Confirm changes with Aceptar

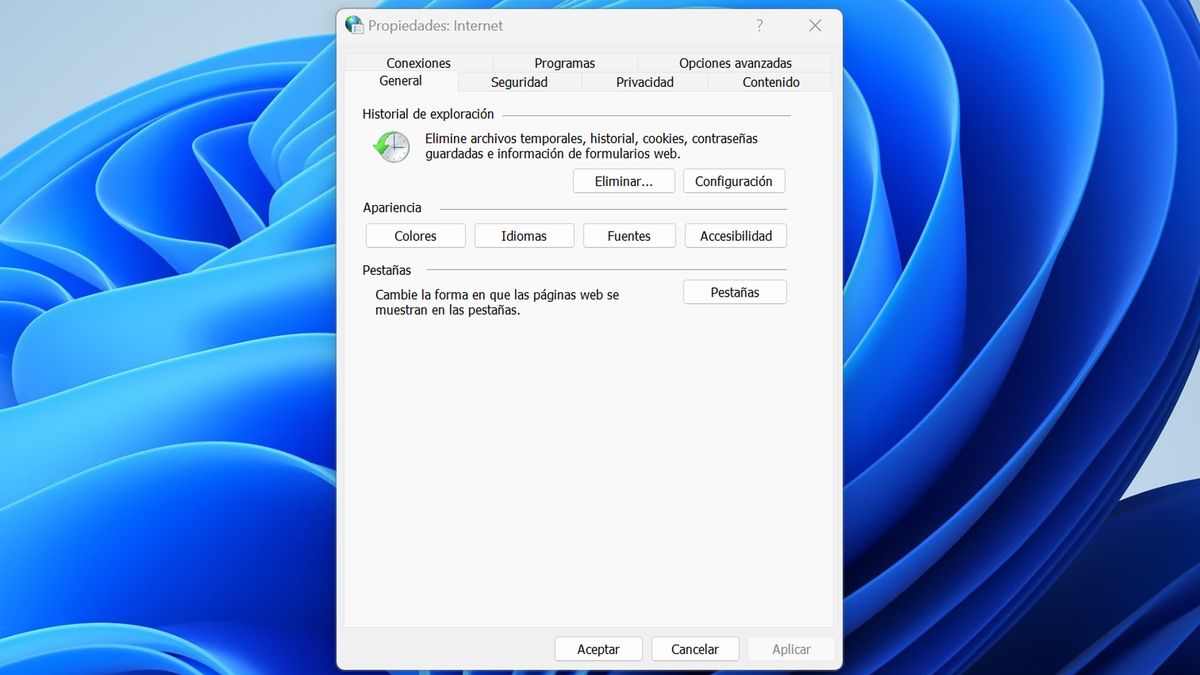598,648
